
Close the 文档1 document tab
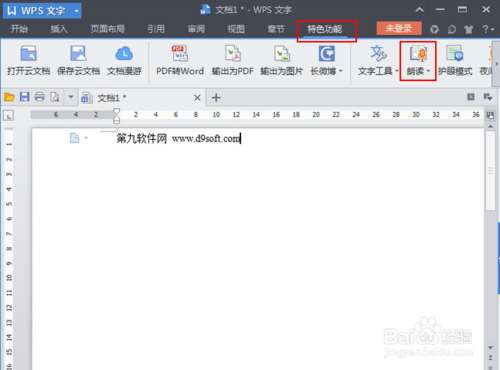197,98
